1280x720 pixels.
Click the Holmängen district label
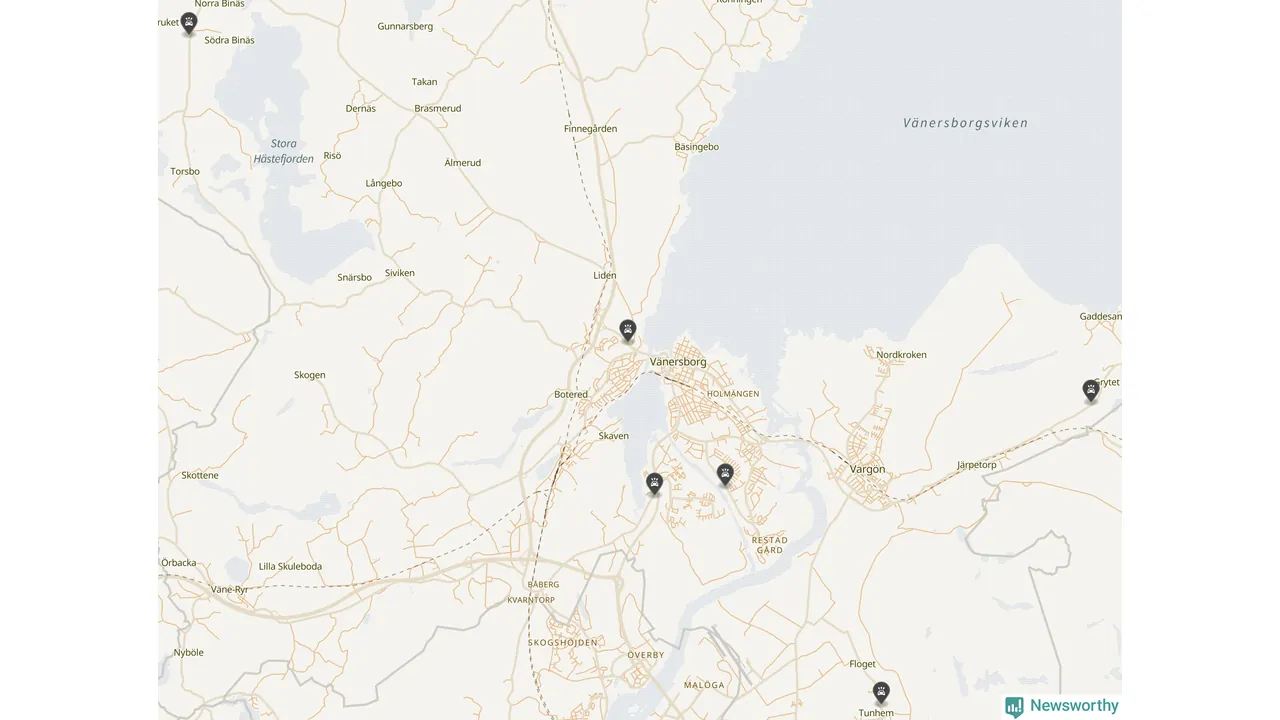(733, 394)
